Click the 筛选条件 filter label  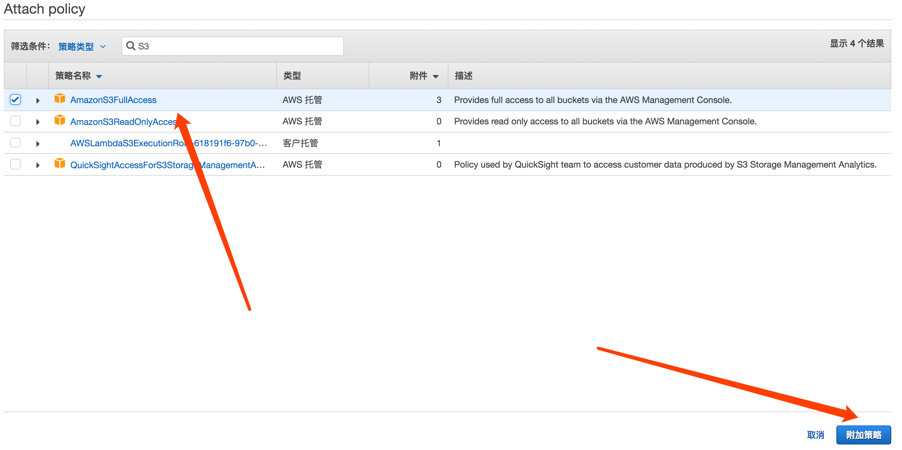(30, 47)
